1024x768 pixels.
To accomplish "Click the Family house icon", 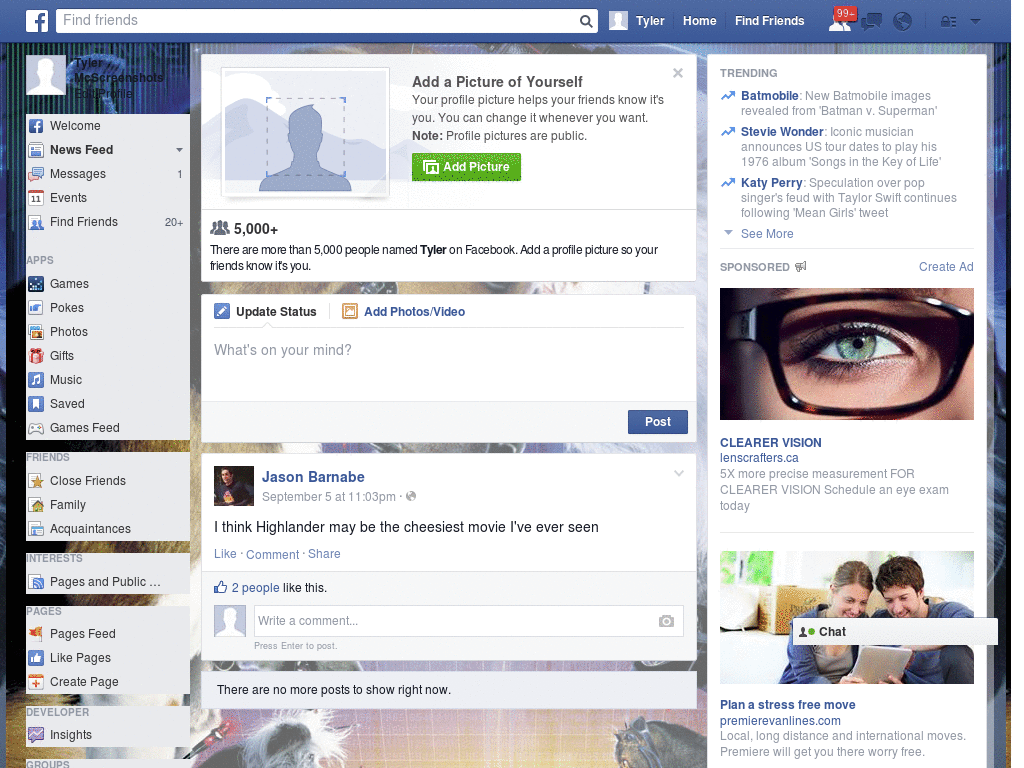I will coord(36,505).
